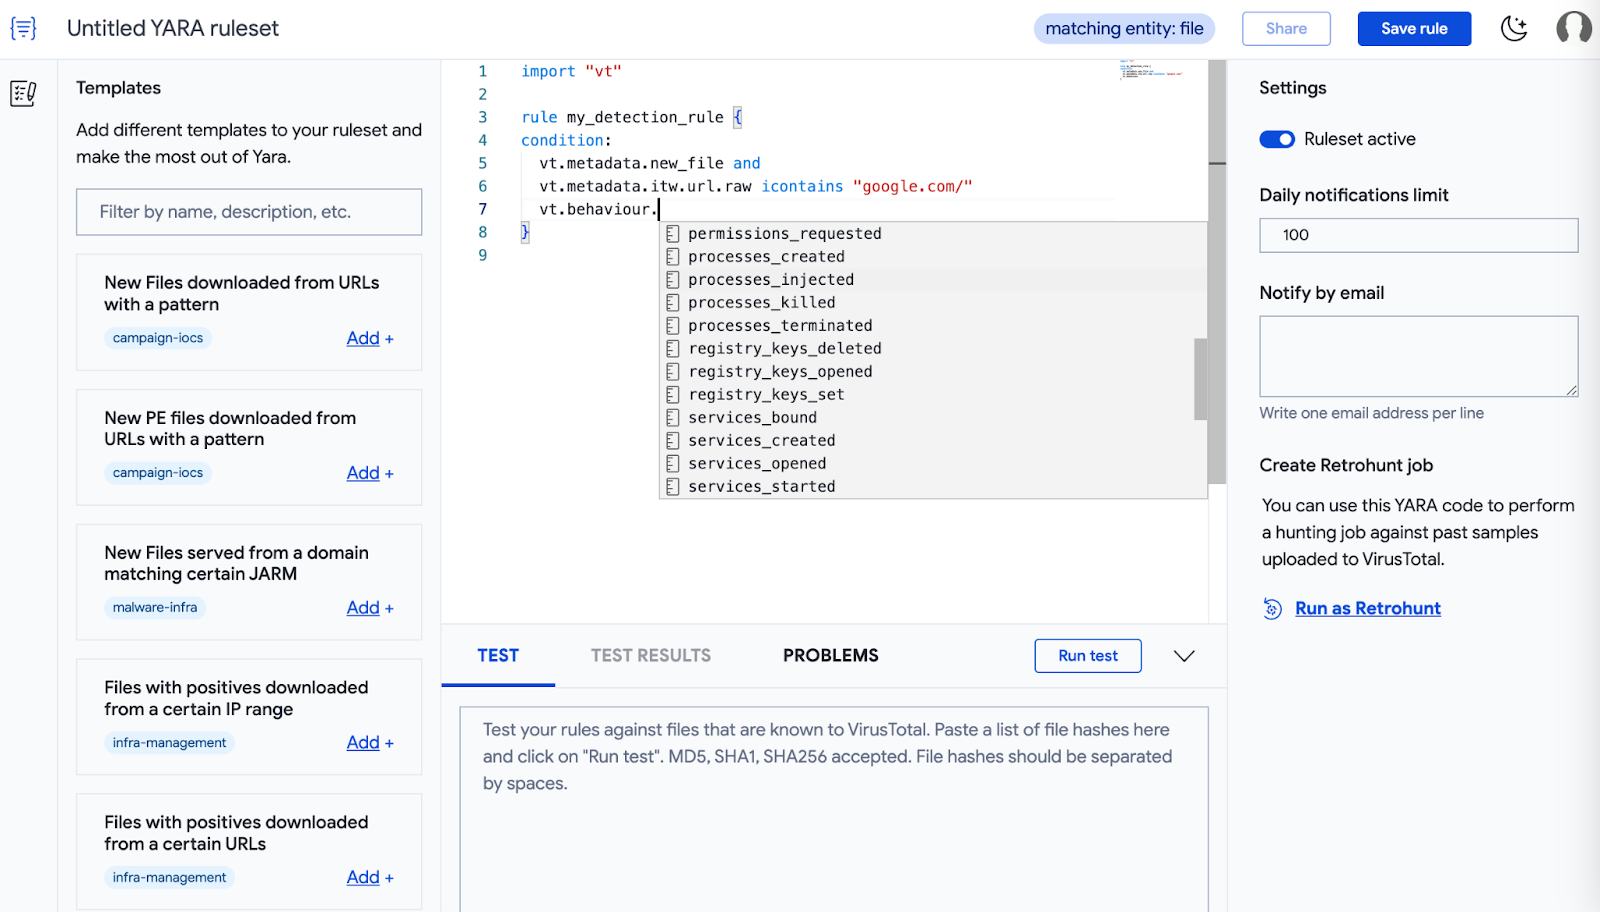
Task: Switch to the TEST RESULTS tab
Action: click(651, 656)
